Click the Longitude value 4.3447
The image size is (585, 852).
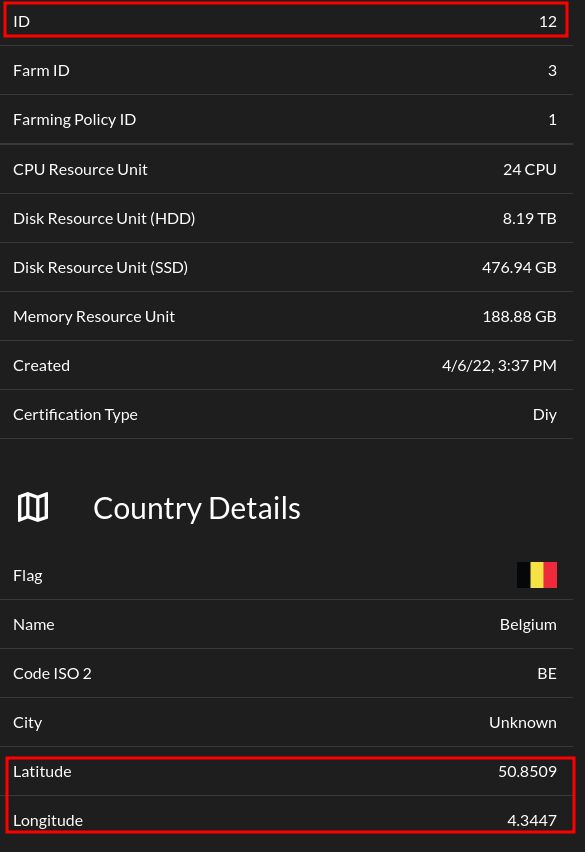tap(531, 819)
